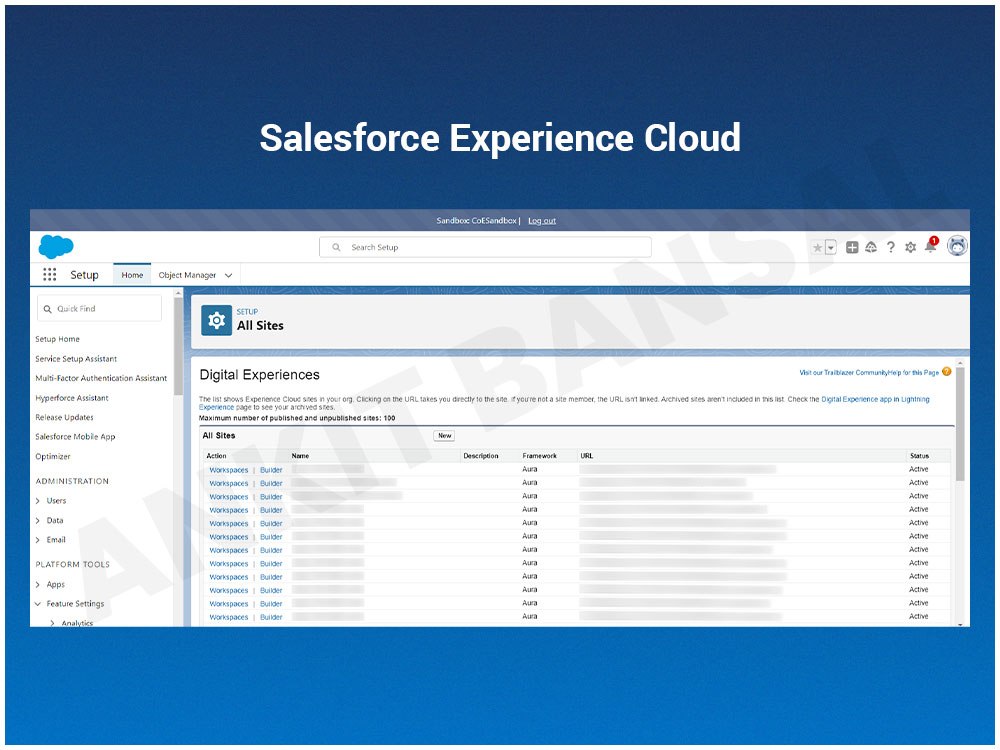Click the Action column header
The width and height of the screenshot is (1000, 750).
216,456
